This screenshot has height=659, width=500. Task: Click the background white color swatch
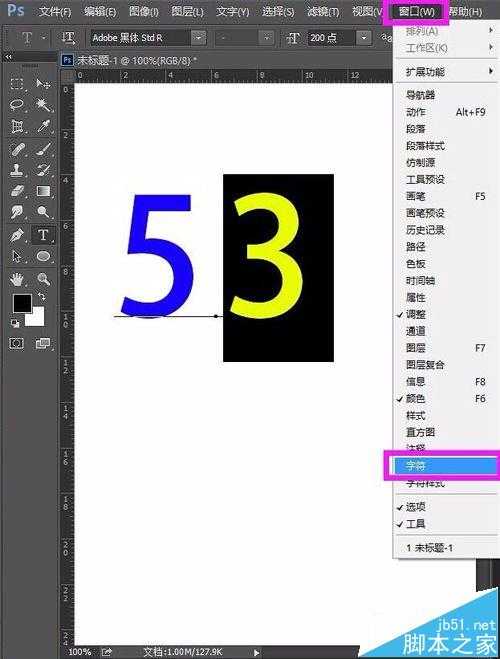(37, 318)
